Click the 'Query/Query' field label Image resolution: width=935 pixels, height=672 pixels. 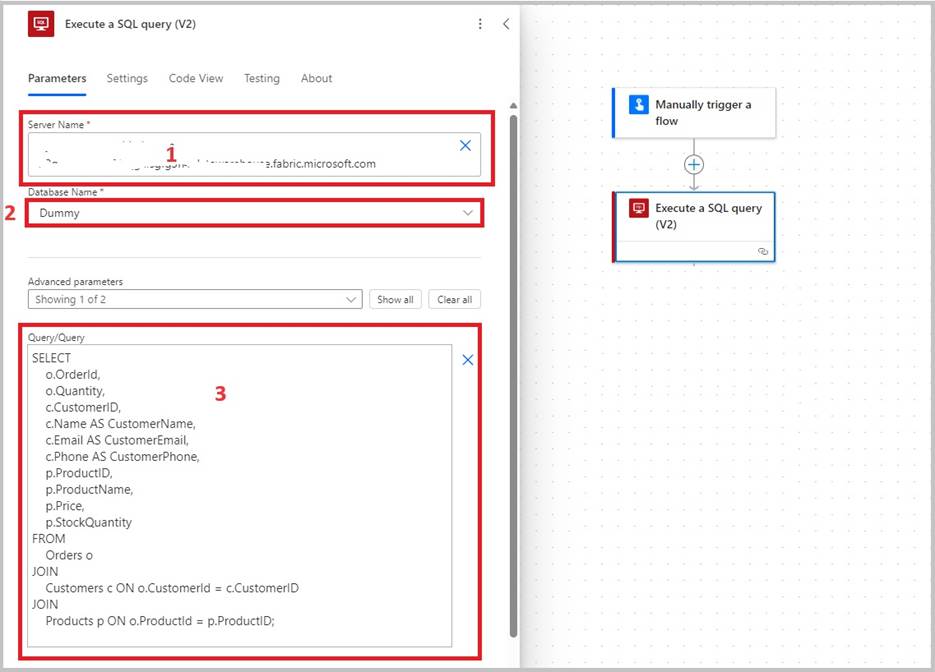coord(56,337)
